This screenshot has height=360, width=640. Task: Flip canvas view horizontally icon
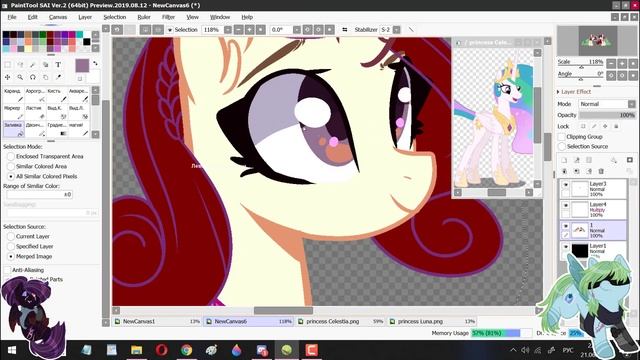tap(345, 30)
